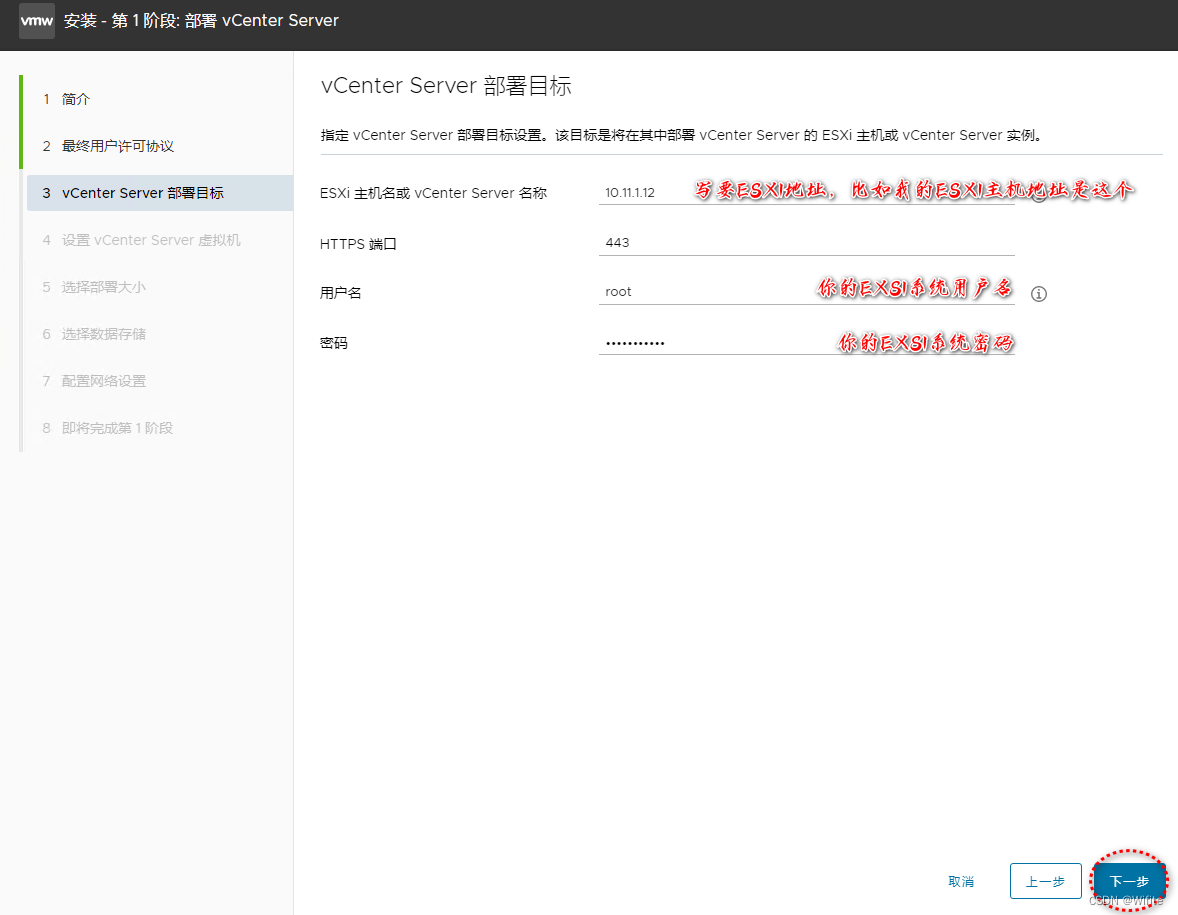Open step 1 简介 in the sidebar
Image resolution: width=1178 pixels, height=915 pixels.
(66, 99)
